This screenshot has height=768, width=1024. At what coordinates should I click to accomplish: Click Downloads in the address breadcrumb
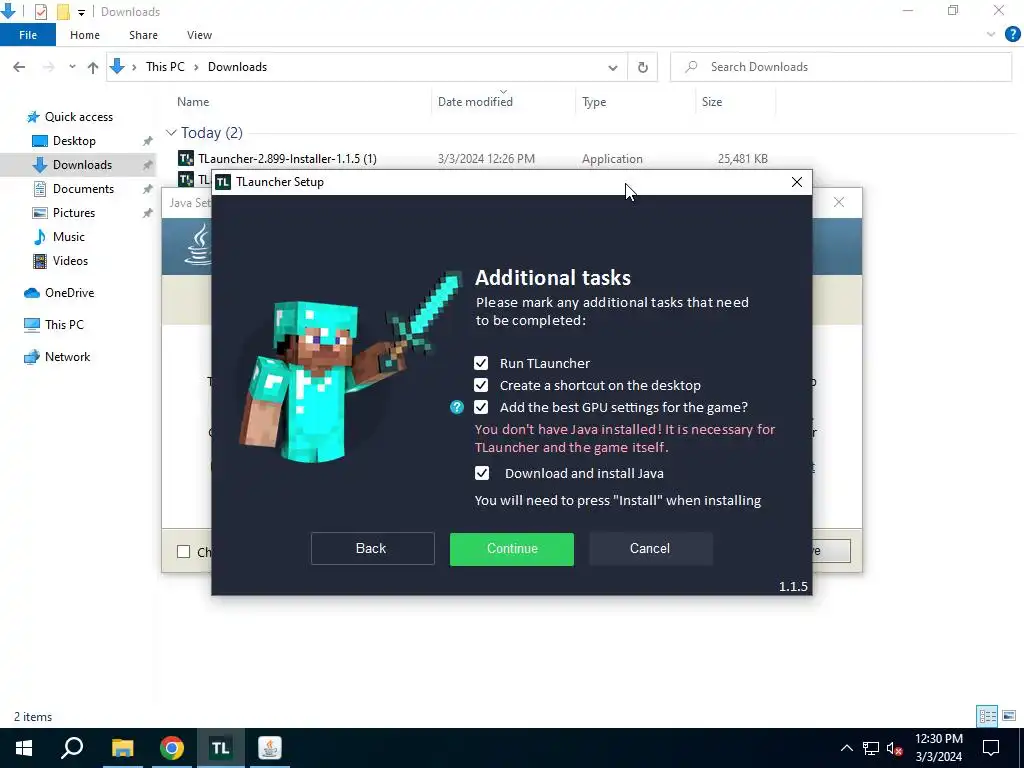[237, 67]
